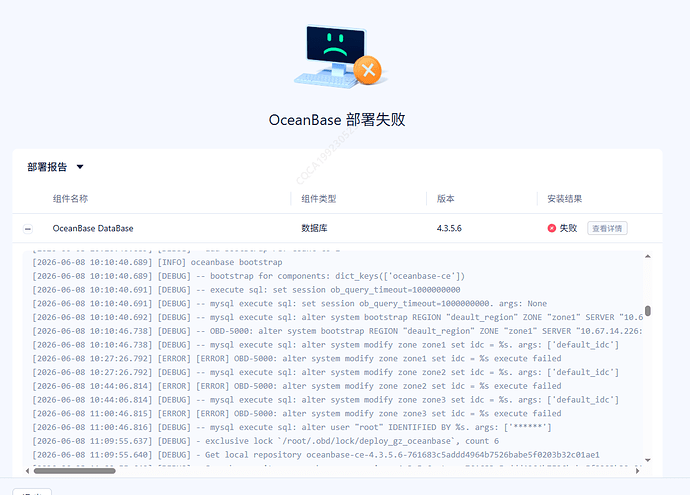Click the sad computer failure illustration
690x495 pixels.
point(338,56)
